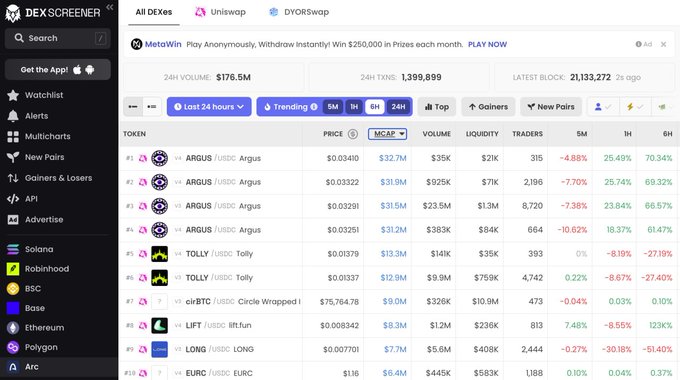Select the Ethereum chain icon

[13, 328]
